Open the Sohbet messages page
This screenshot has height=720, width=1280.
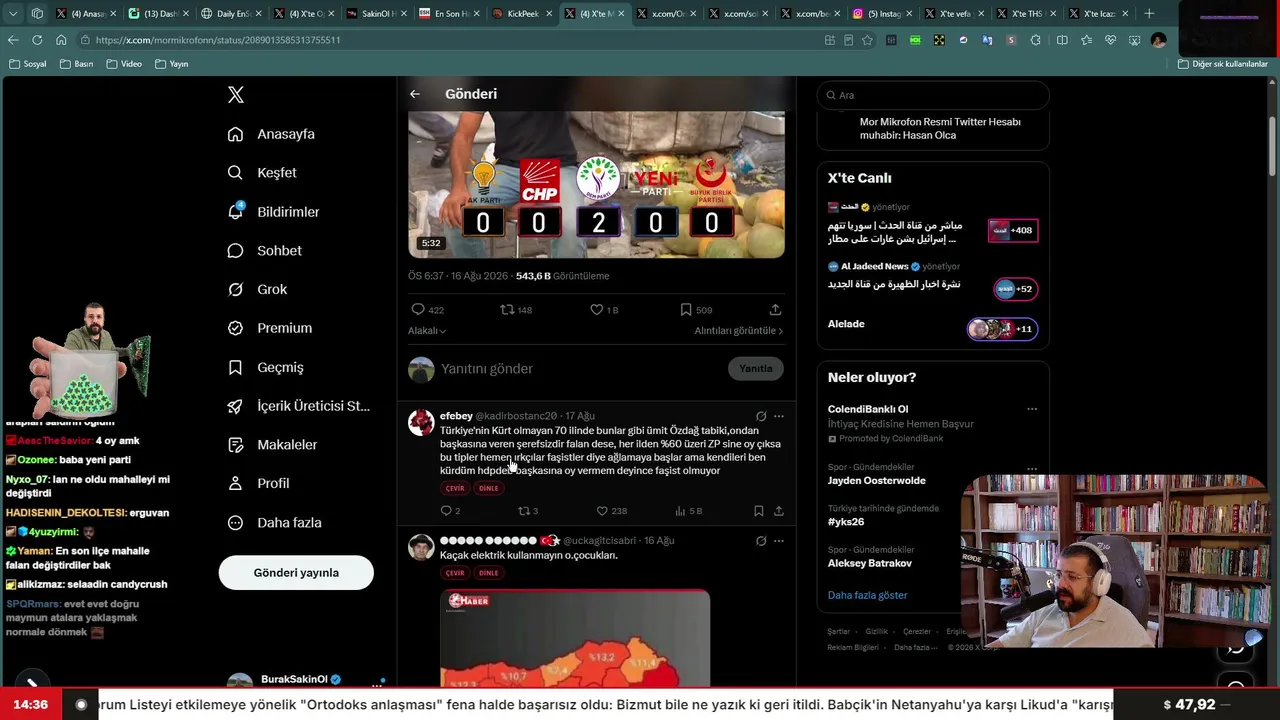(x=264, y=251)
